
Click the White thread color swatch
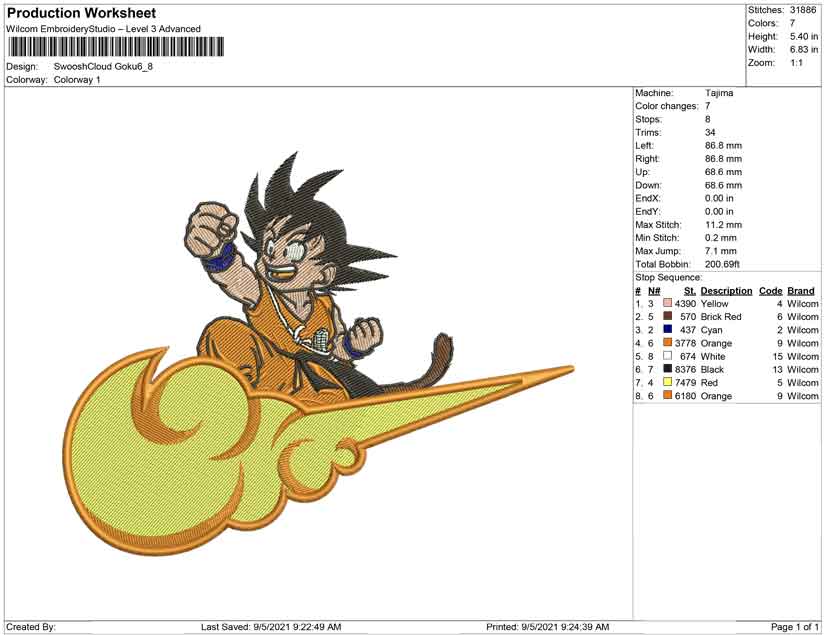pos(668,356)
